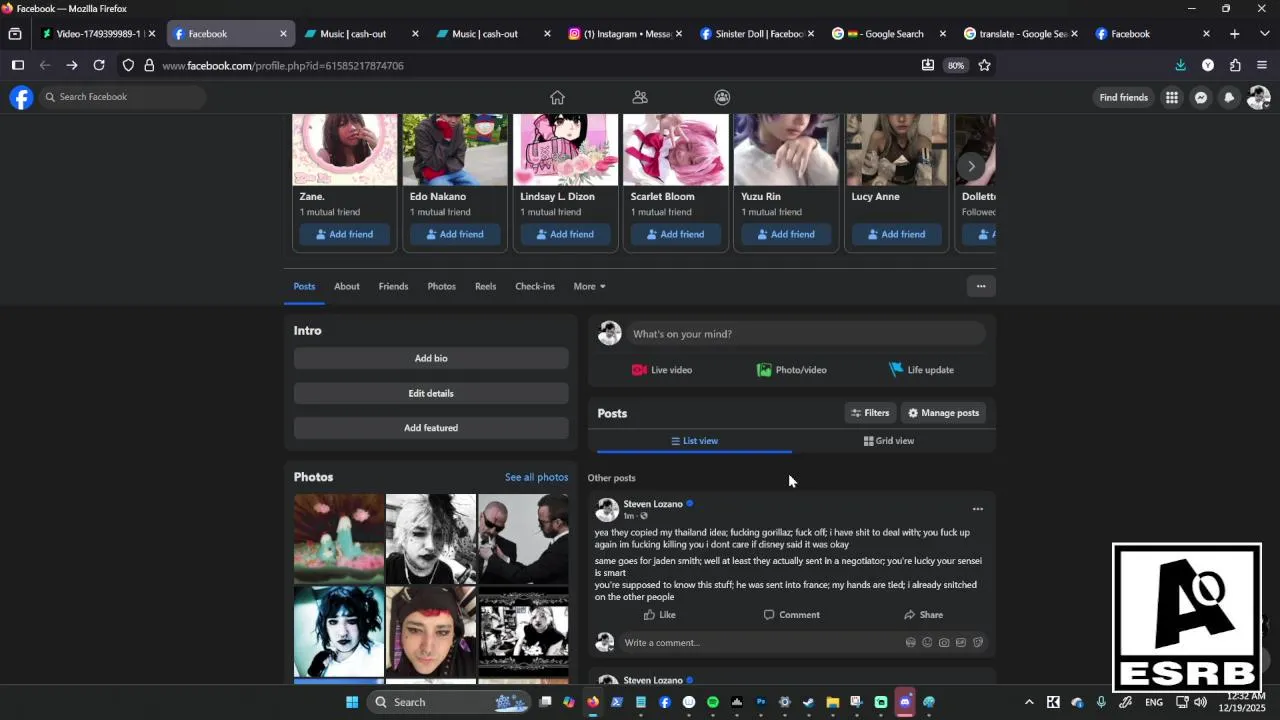Reload the page in Firefox

point(99,65)
